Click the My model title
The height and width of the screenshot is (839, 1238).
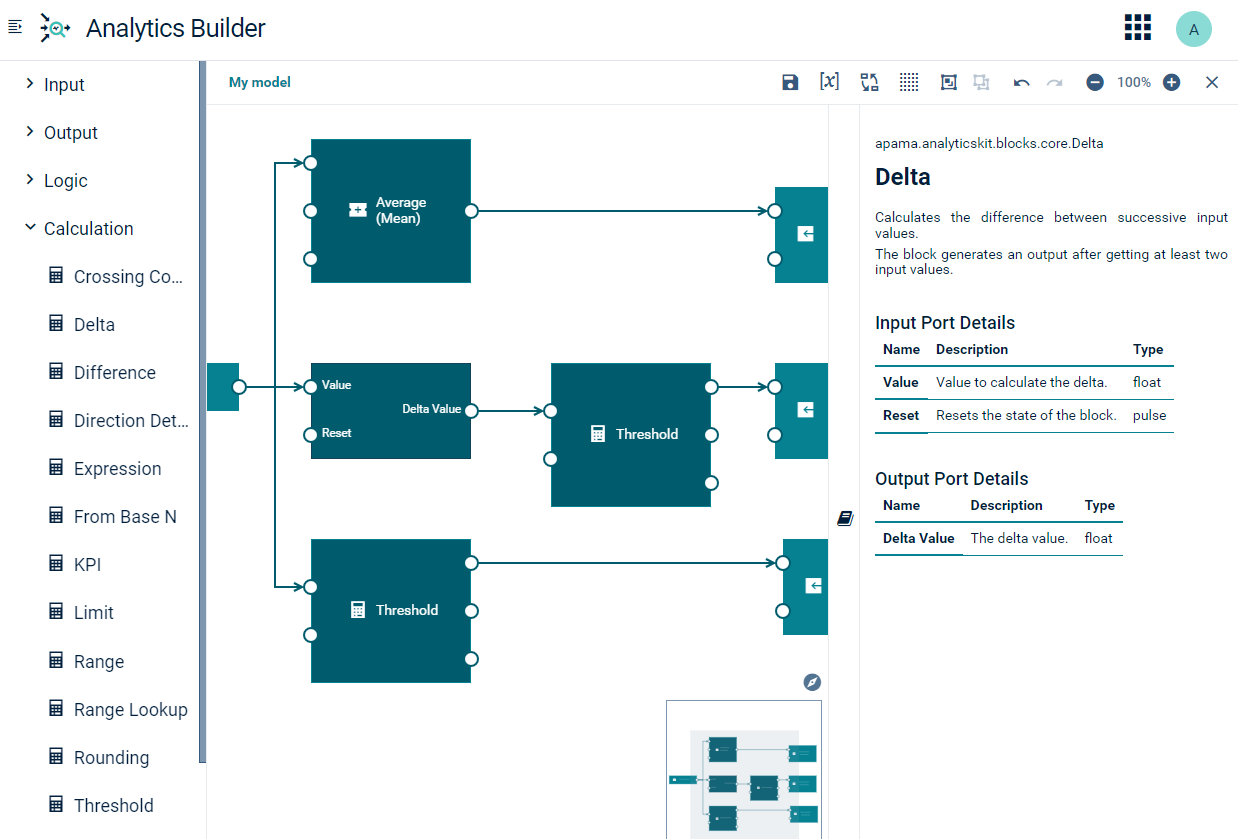click(x=260, y=83)
